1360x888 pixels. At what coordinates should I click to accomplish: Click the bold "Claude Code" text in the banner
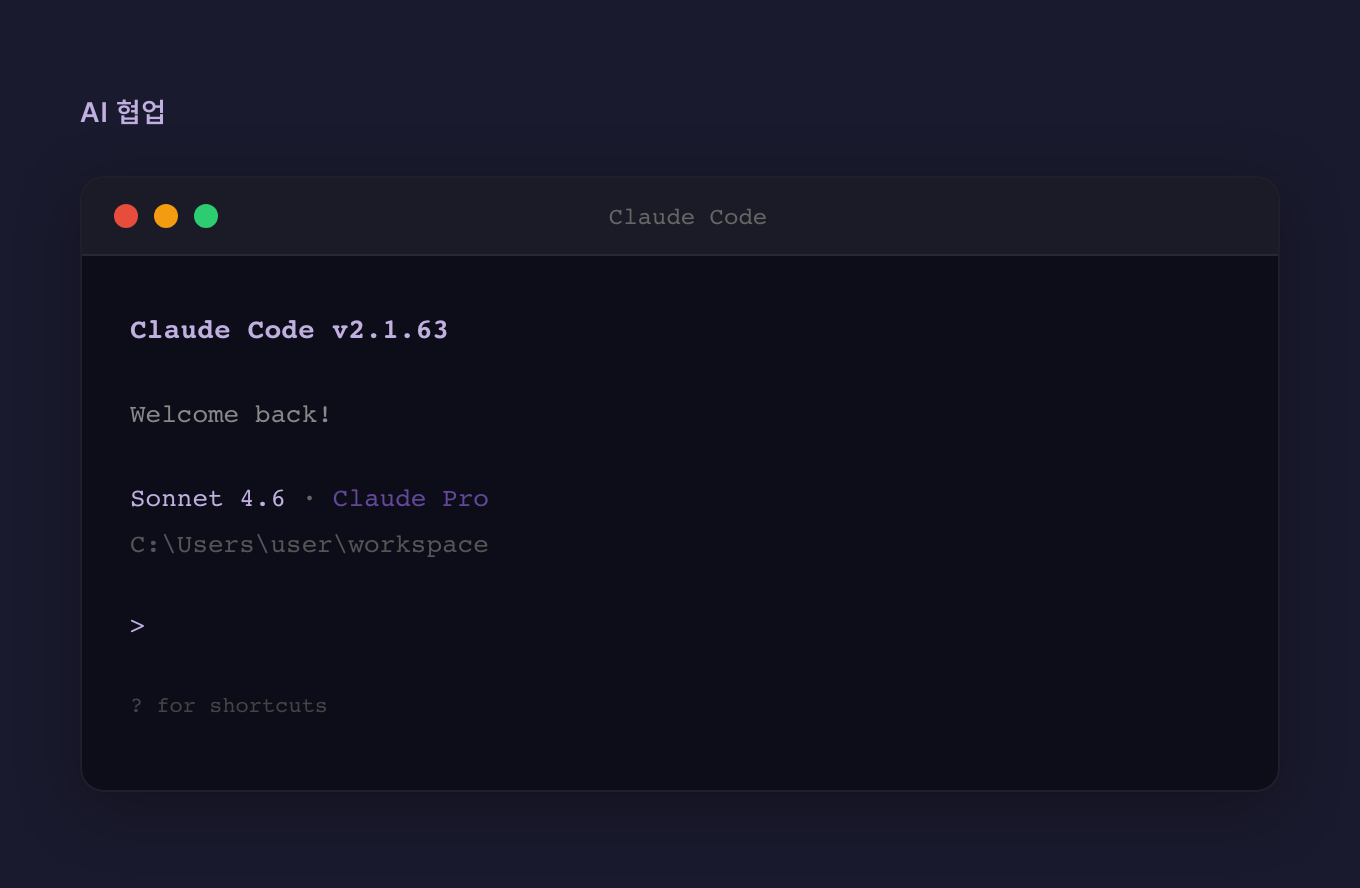[x=222, y=330]
